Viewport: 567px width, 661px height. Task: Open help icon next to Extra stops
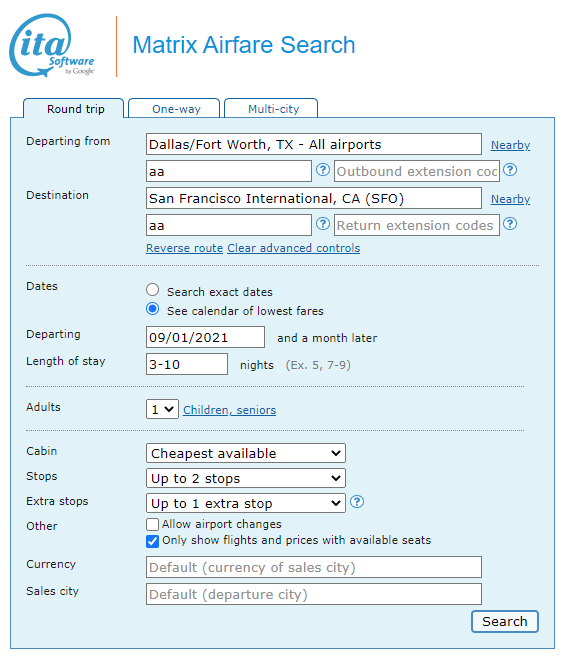357,502
